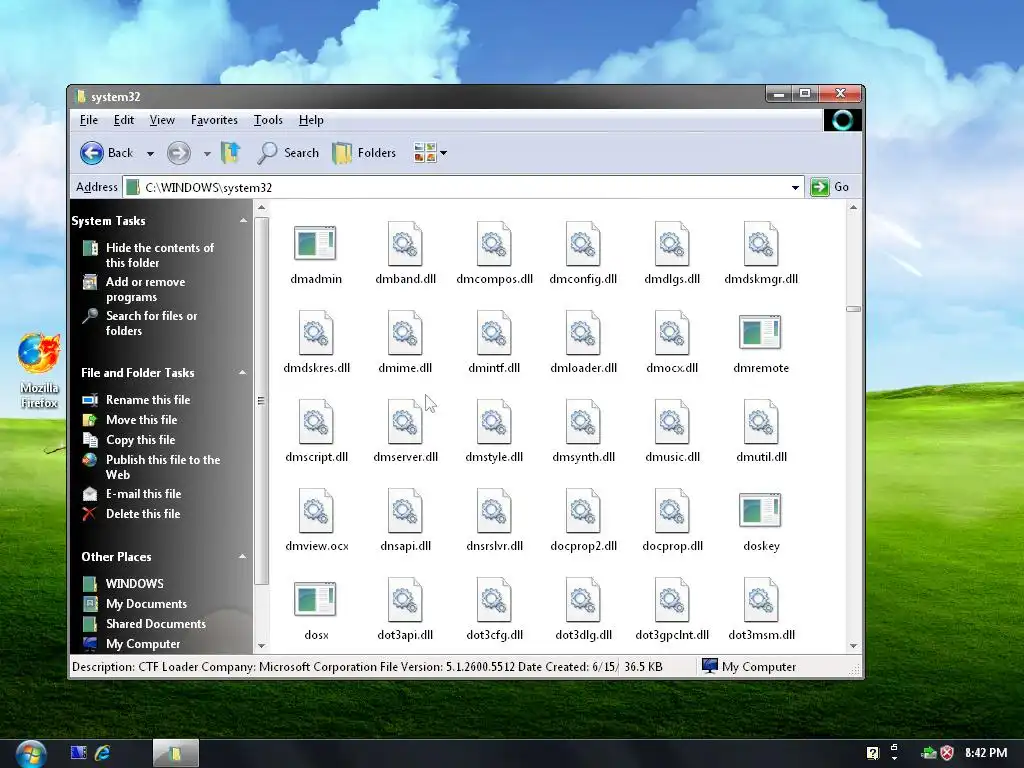The width and height of the screenshot is (1024, 768).
Task: Open the File menu
Action: coord(89,120)
